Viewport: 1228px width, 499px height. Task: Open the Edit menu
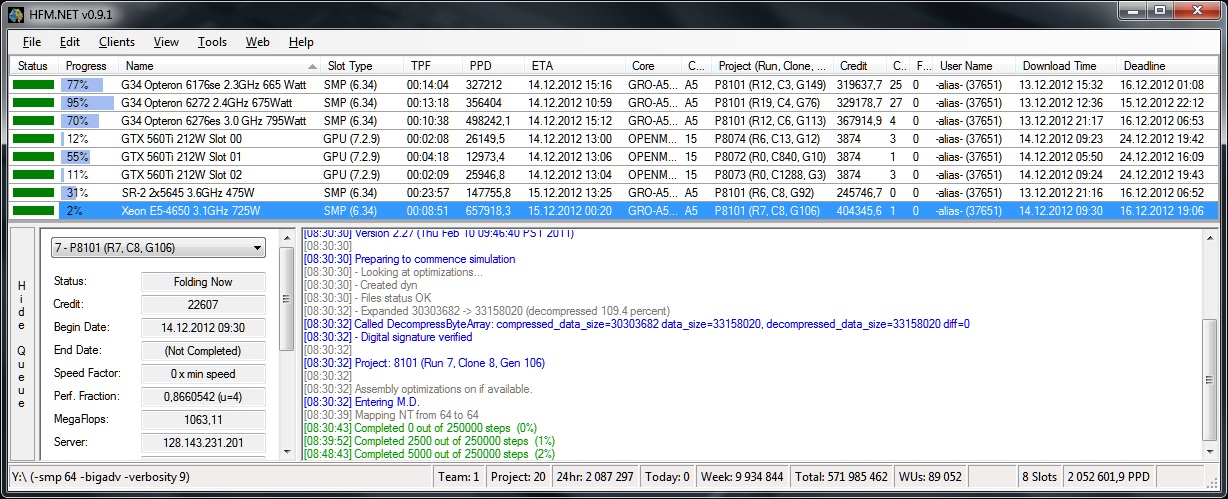click(69, 42)
